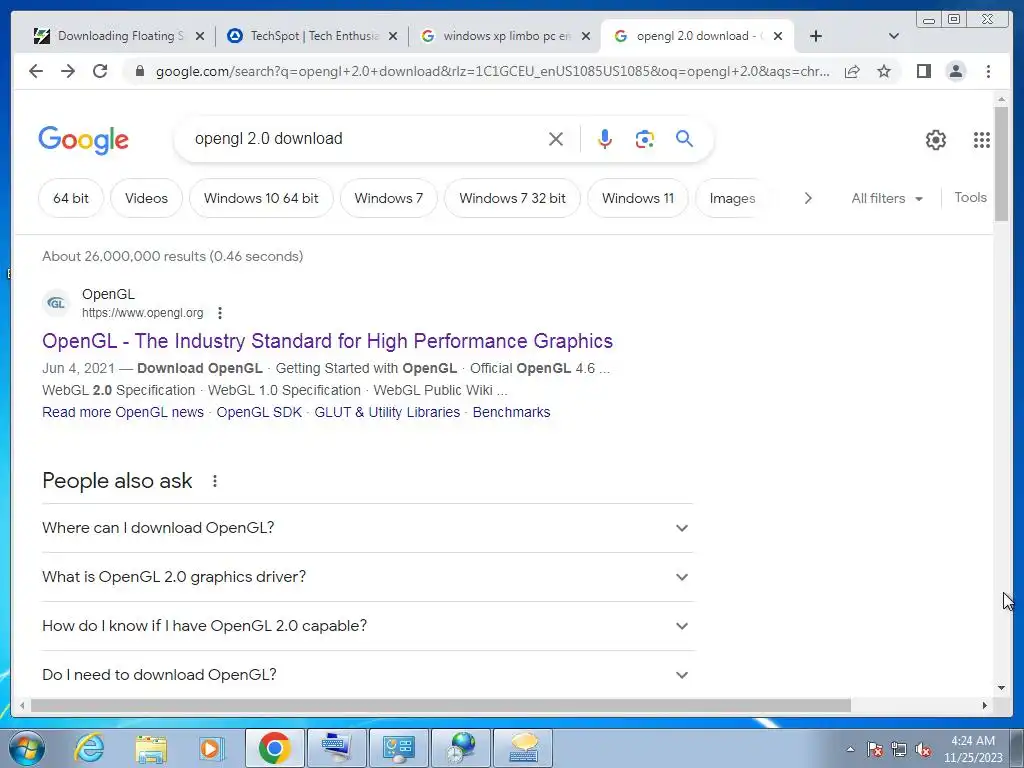
Task: Close the Downloading Floating tab
Action: [x=200, y=37]
